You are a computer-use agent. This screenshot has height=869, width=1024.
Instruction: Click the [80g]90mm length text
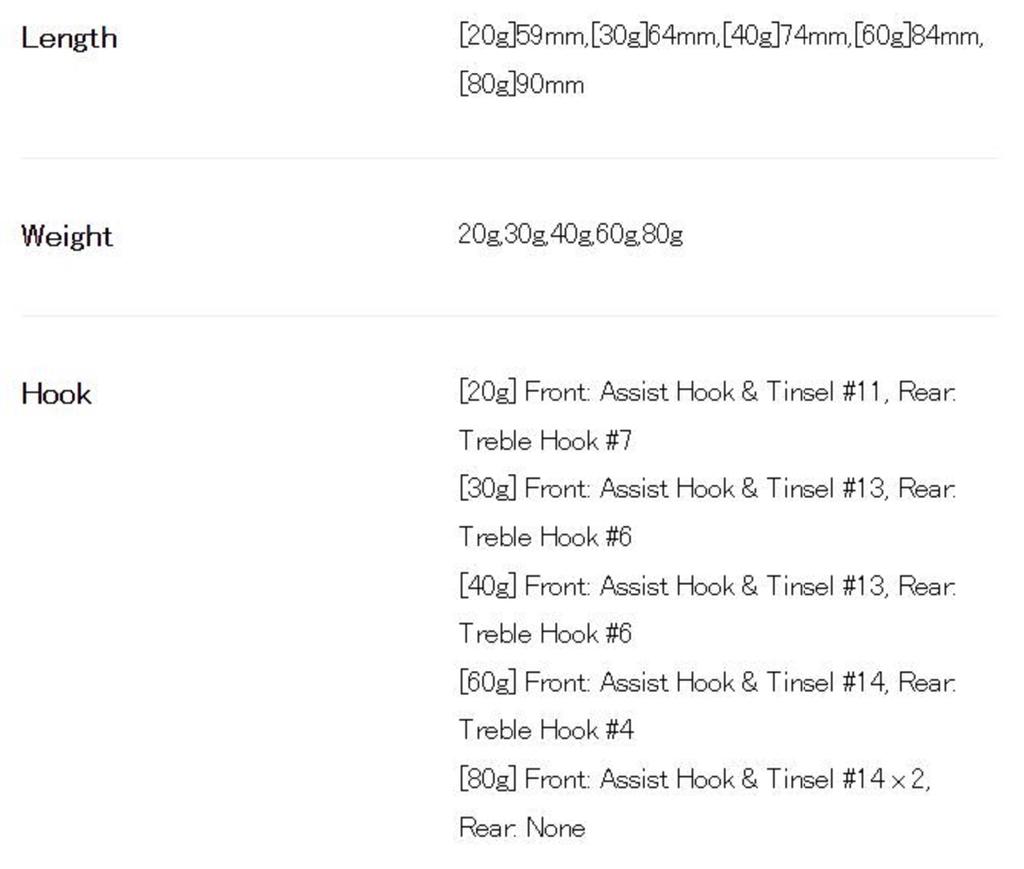[521, 84]
